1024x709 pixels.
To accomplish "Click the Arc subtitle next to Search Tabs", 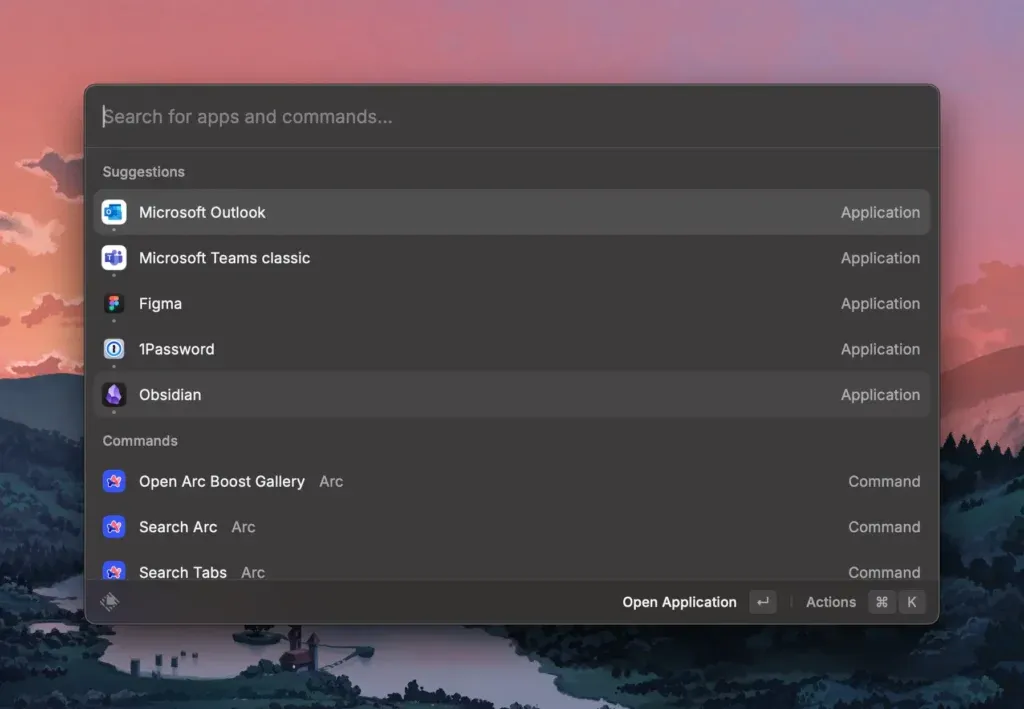I will (x=253, y=573).
